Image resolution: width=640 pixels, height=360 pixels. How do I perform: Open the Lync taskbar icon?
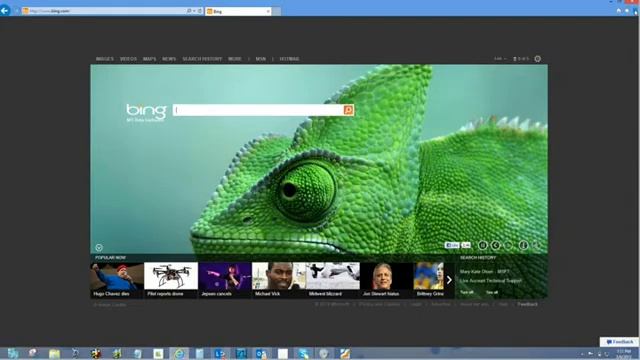[x=220, y=353]
